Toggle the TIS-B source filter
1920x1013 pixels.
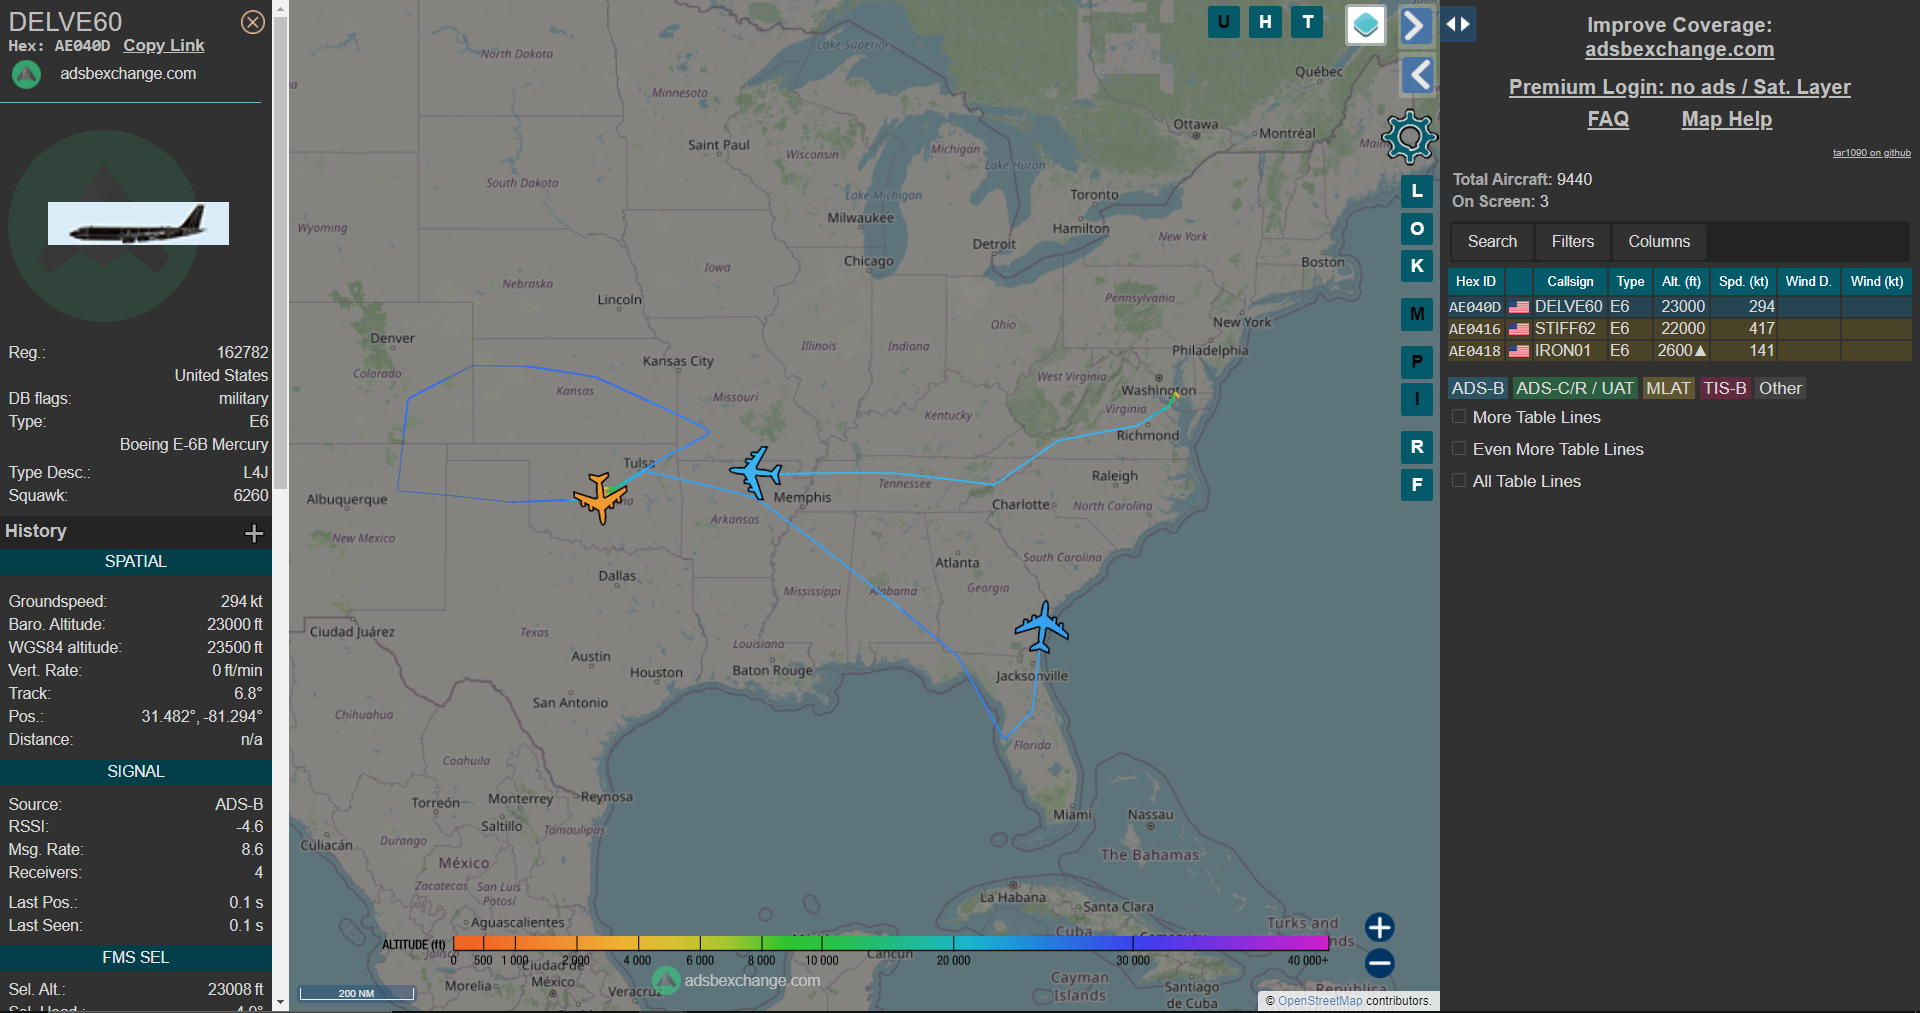tap(1725, 388)
